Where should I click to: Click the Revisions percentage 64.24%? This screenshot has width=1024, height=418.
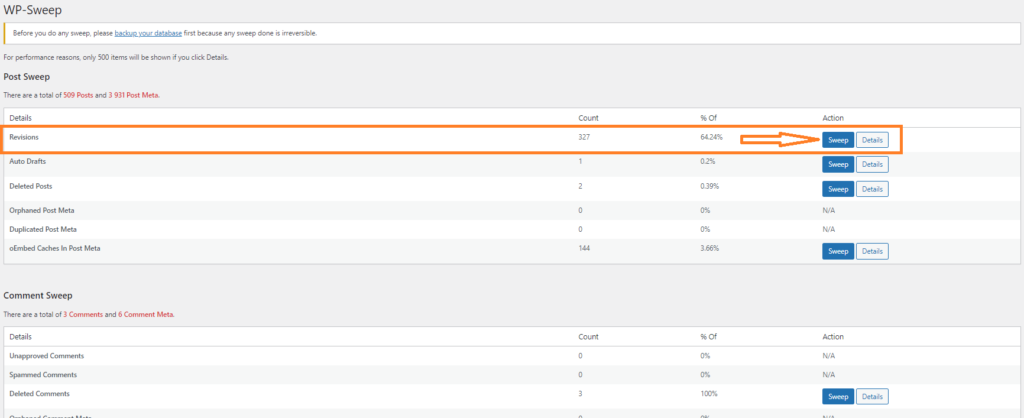pos(711,138)
